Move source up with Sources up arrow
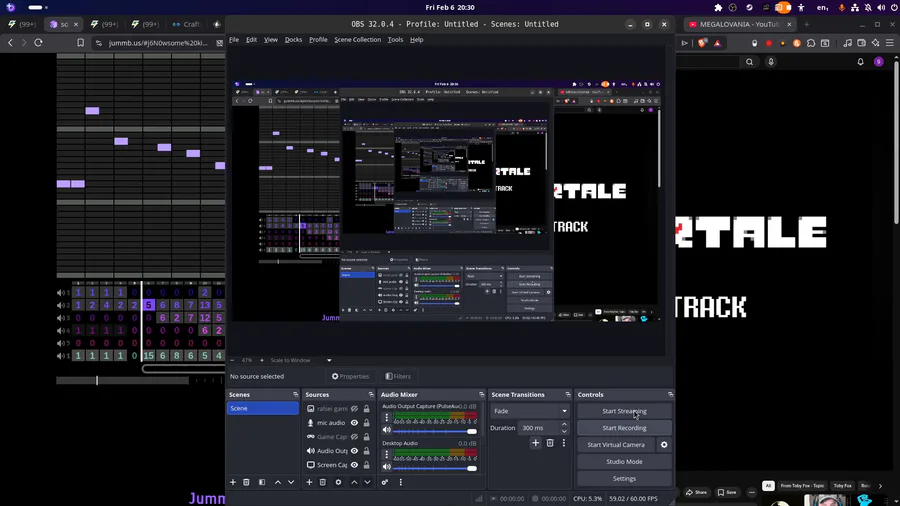The height and width of the screenshot is (506, 900). [354, 482]
